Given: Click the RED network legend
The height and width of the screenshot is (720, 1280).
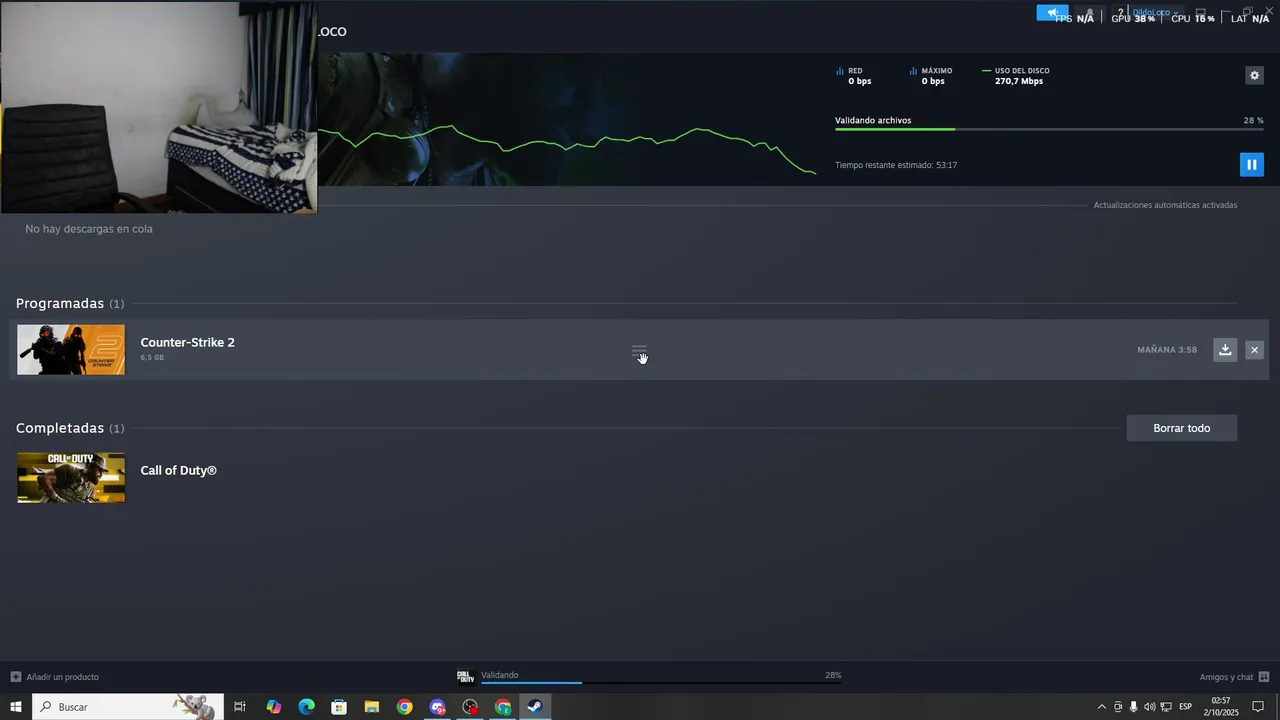Looking at the screenshot, I should tap(853, 76).
